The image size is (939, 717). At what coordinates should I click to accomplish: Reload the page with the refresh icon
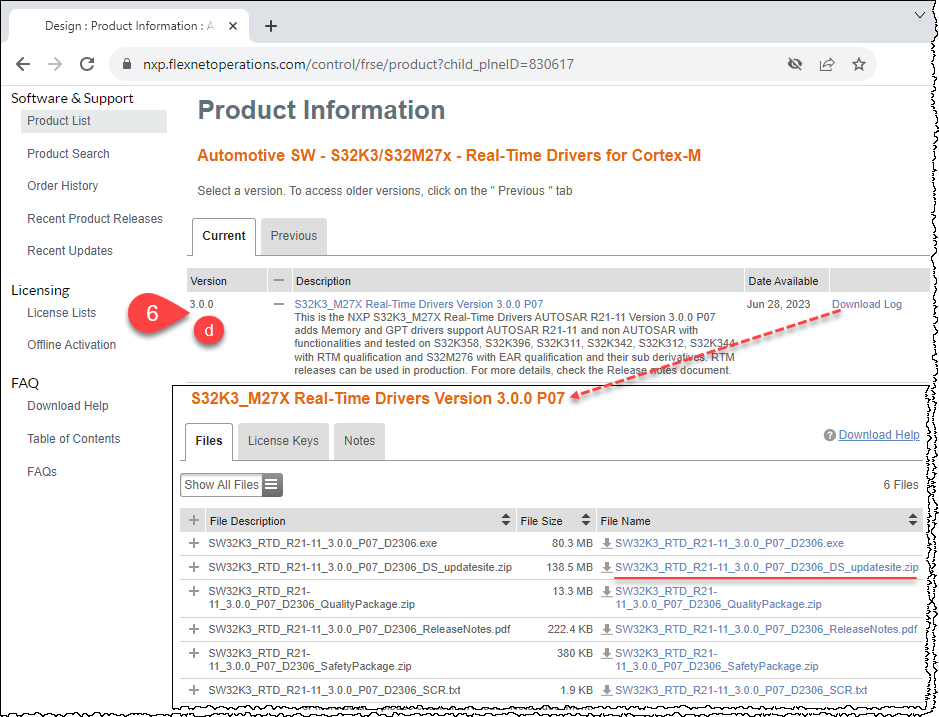[x=87, y=64]
